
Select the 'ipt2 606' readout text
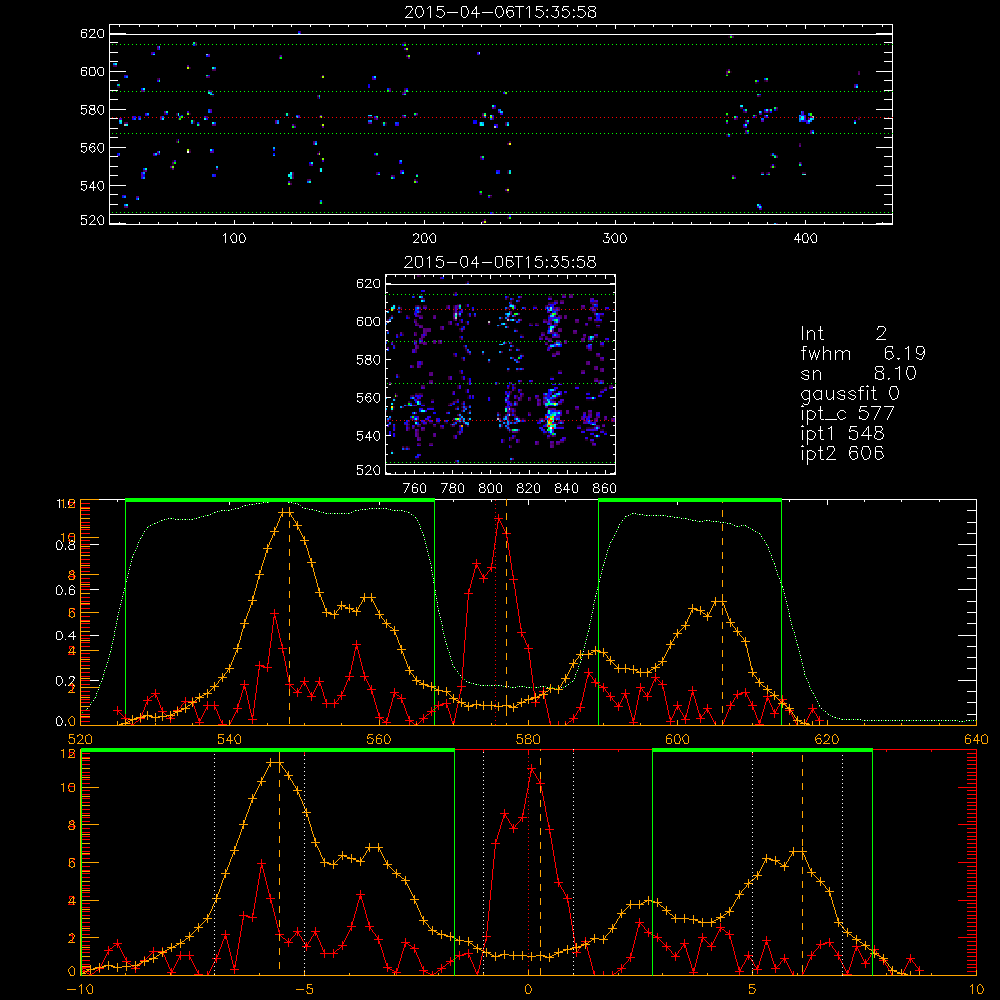click(842, 453)
